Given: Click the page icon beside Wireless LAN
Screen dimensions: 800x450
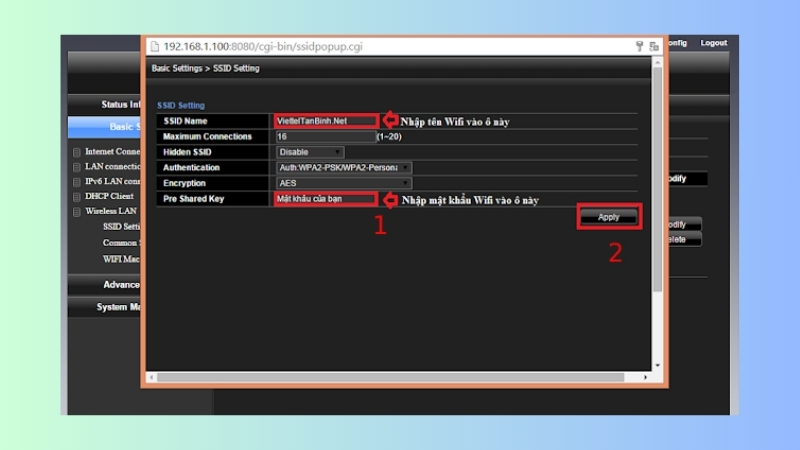Looking at the screenshot, I should [77, 212].
